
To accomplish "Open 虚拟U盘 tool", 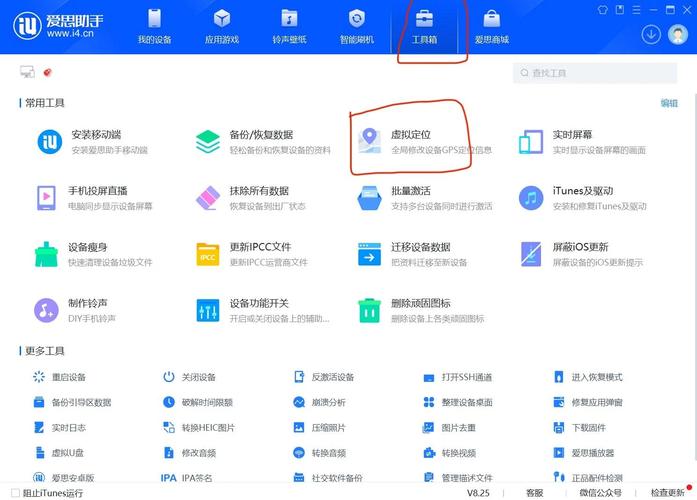I will tap(58, 453).
